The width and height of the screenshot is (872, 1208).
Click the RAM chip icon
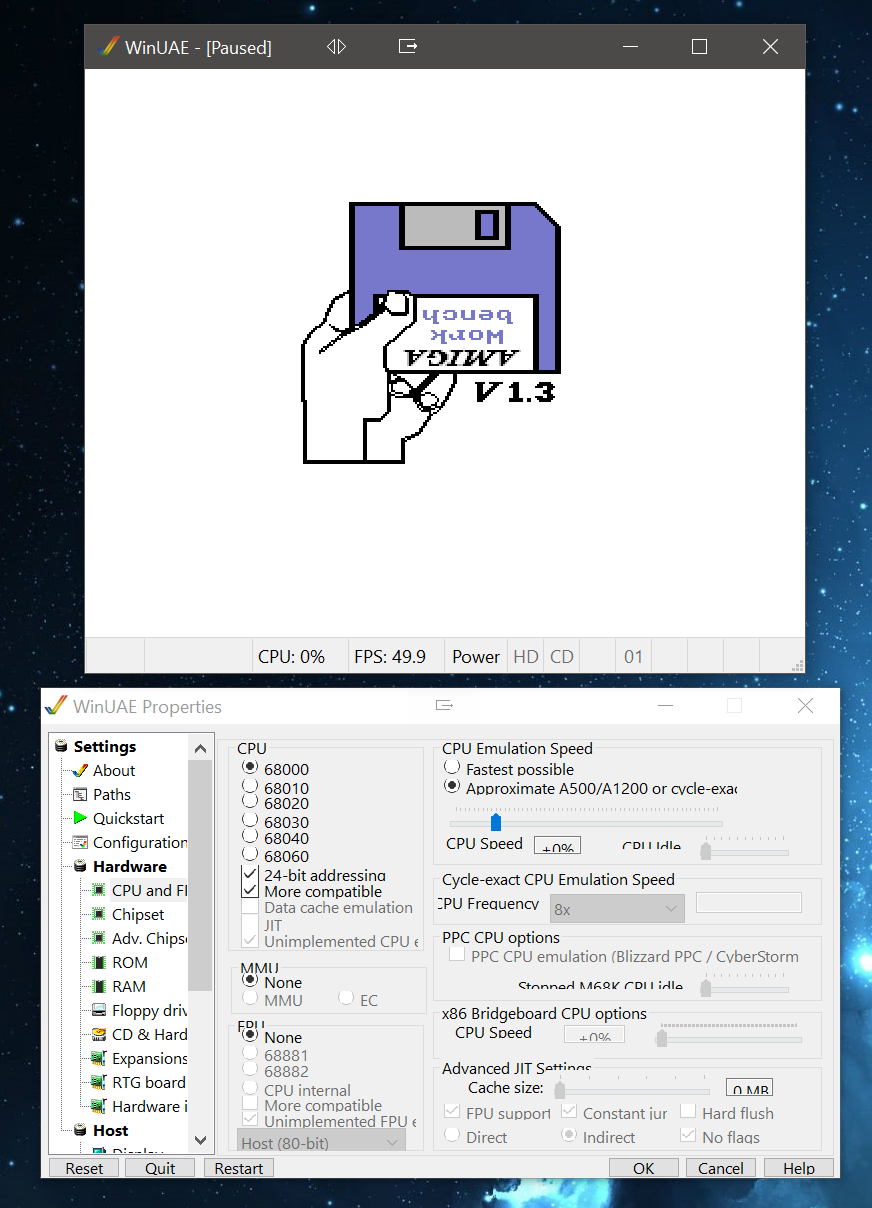click(99, 986)
